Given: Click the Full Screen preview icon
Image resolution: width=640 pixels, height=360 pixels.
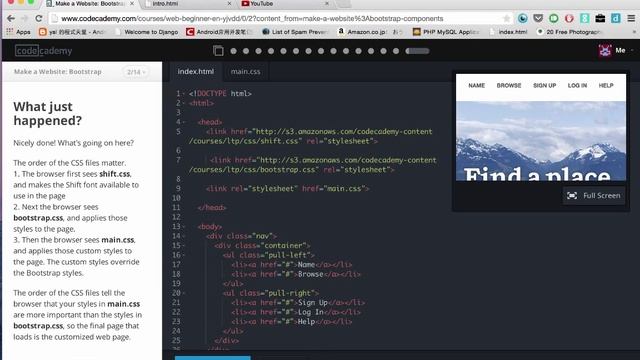Looking at the screenshot, I should [x=572, y=196].
